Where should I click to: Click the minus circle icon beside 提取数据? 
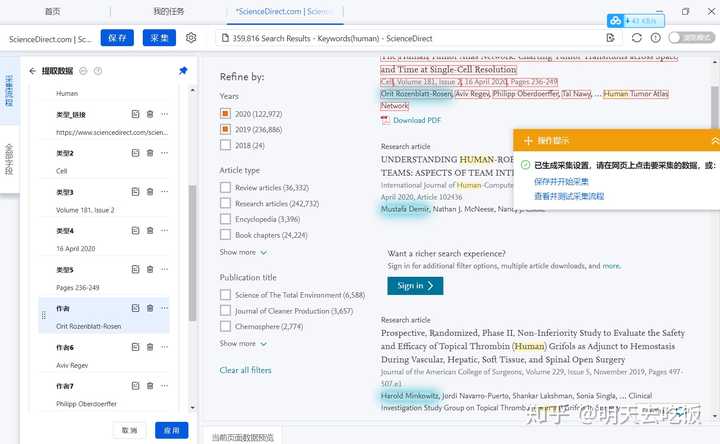pyautogui.click(x=83, y=71)
